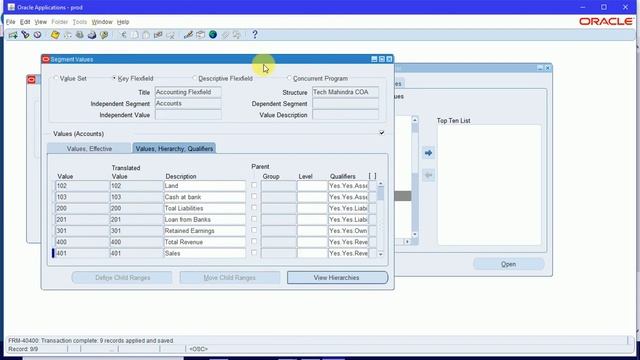Viewport: 640px width, 360px height.
Task: Click the Define Child Ranges button
Action: point(122,278)
